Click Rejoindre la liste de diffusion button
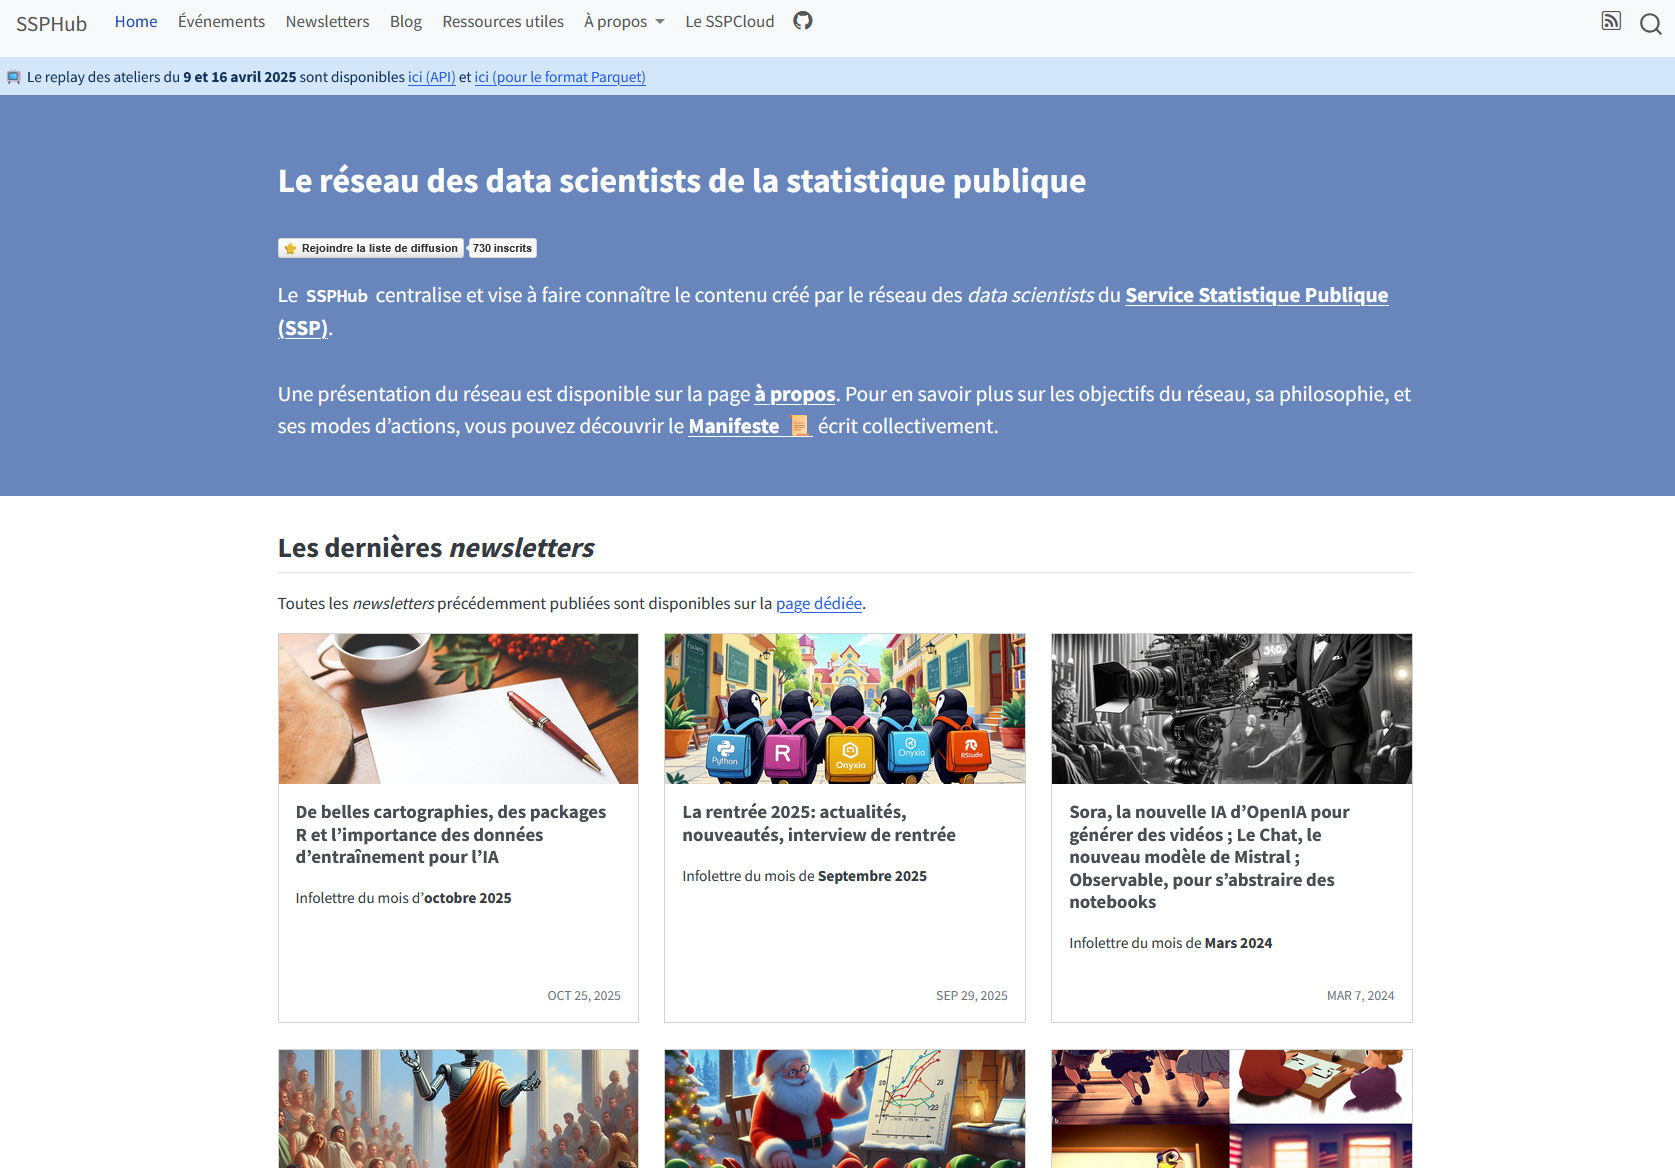This screenshot has width=1675, height=1168. [371, 248]
